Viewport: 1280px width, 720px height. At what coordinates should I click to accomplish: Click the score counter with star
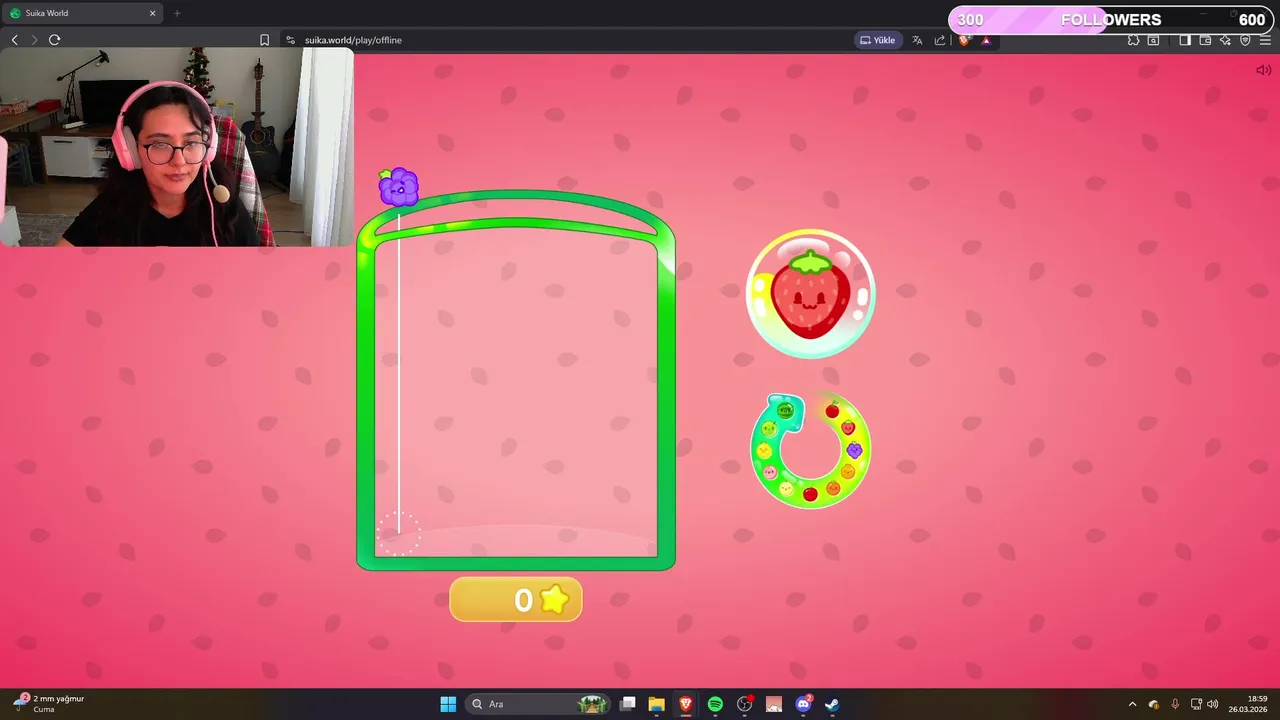[x=516, y=600]
